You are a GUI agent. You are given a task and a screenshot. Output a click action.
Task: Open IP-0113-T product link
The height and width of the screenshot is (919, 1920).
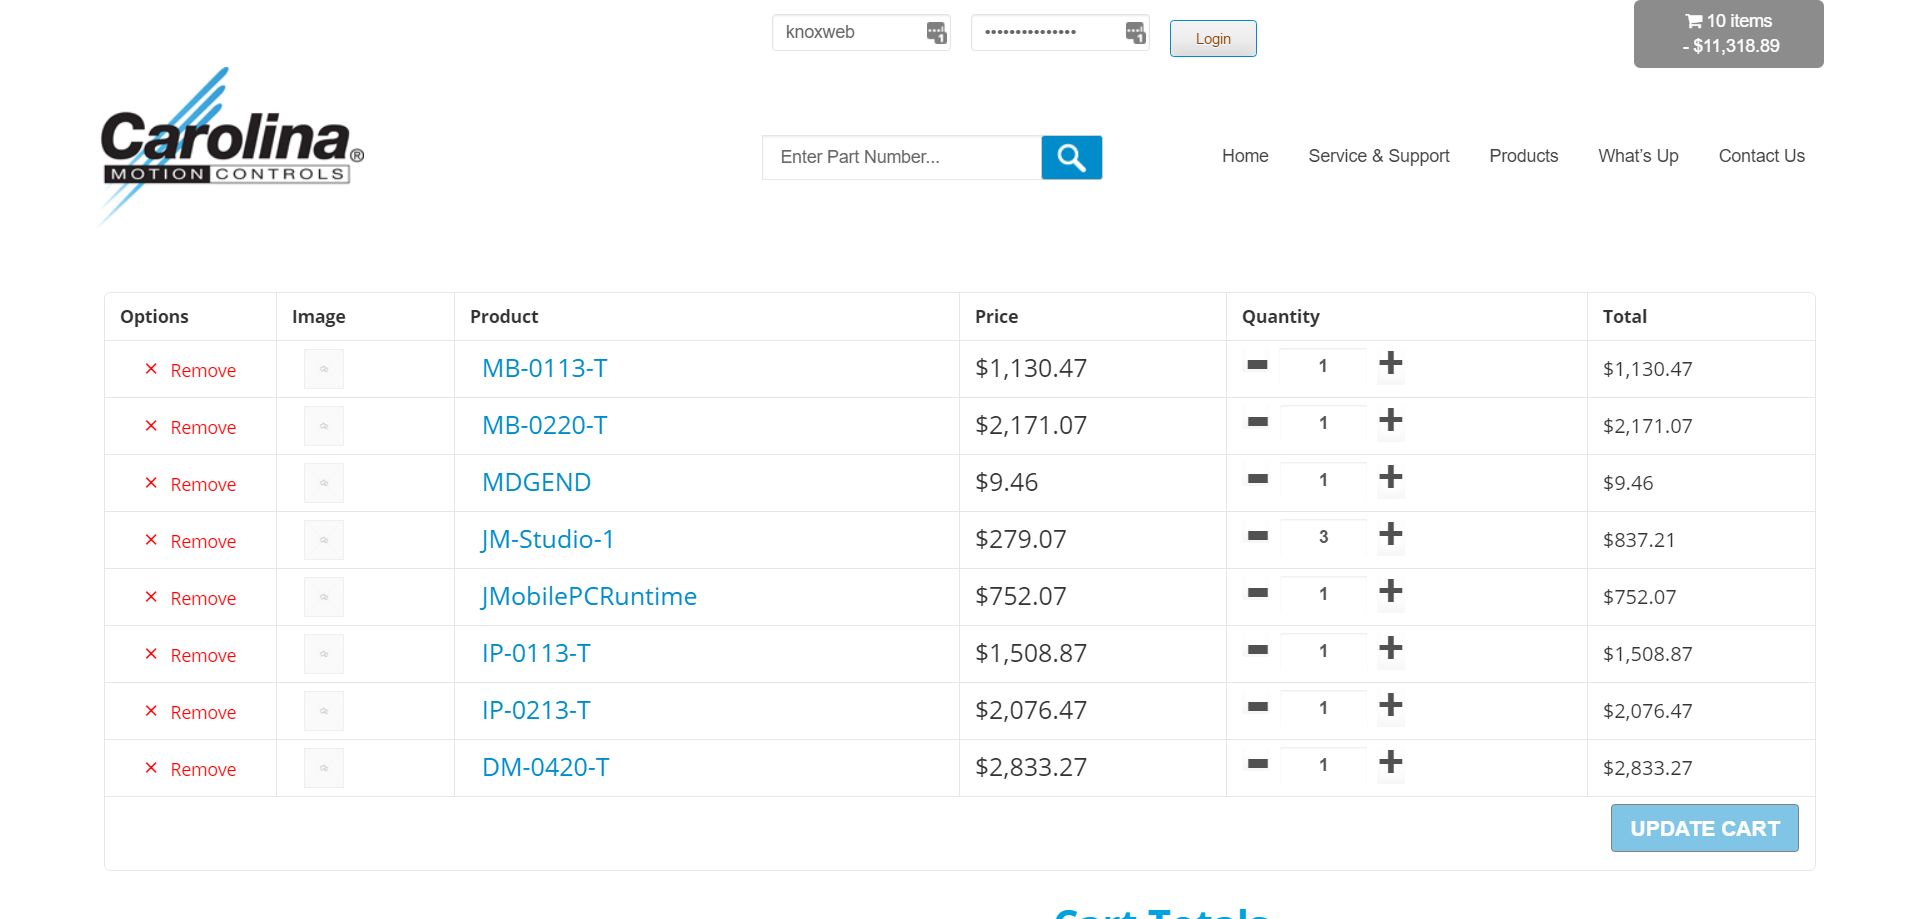point(537,653)
